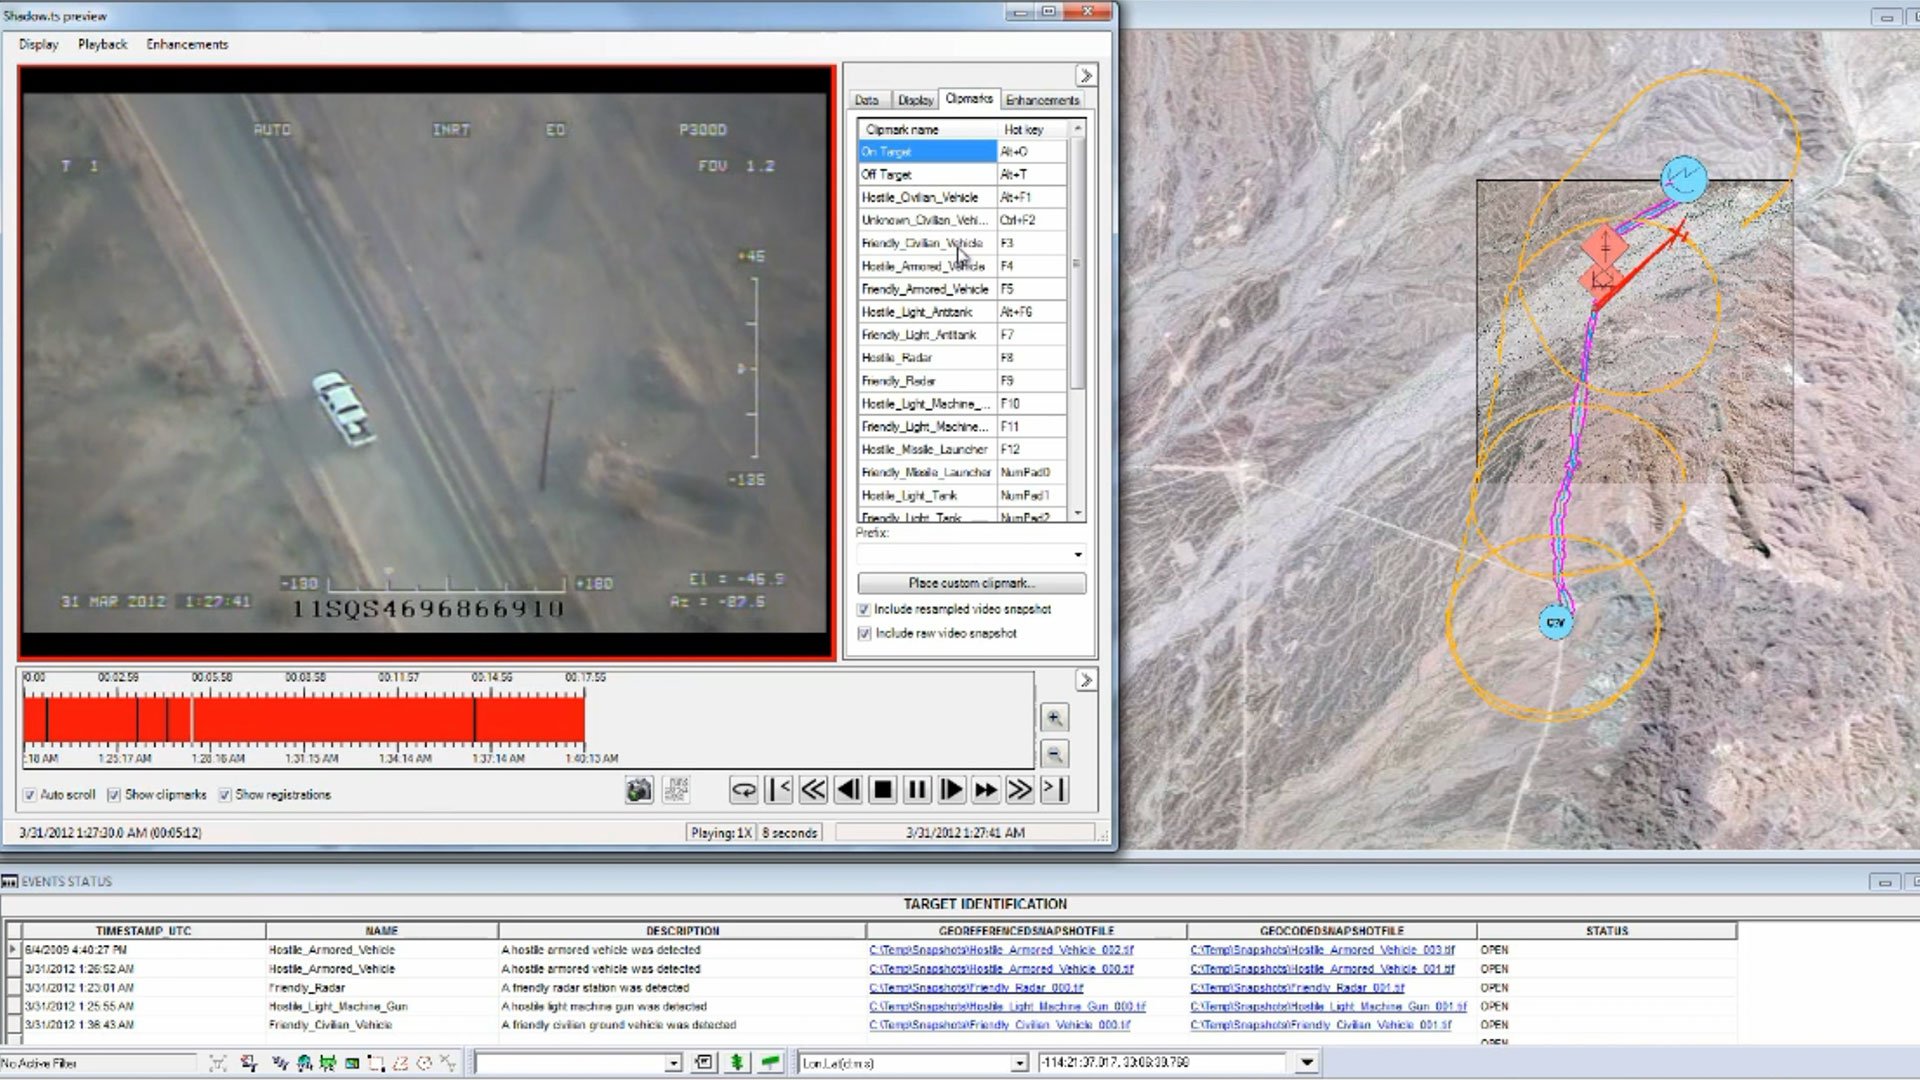
Task: Open the Lon,Lat coordinate format dropdown
Action: 1019,1063
